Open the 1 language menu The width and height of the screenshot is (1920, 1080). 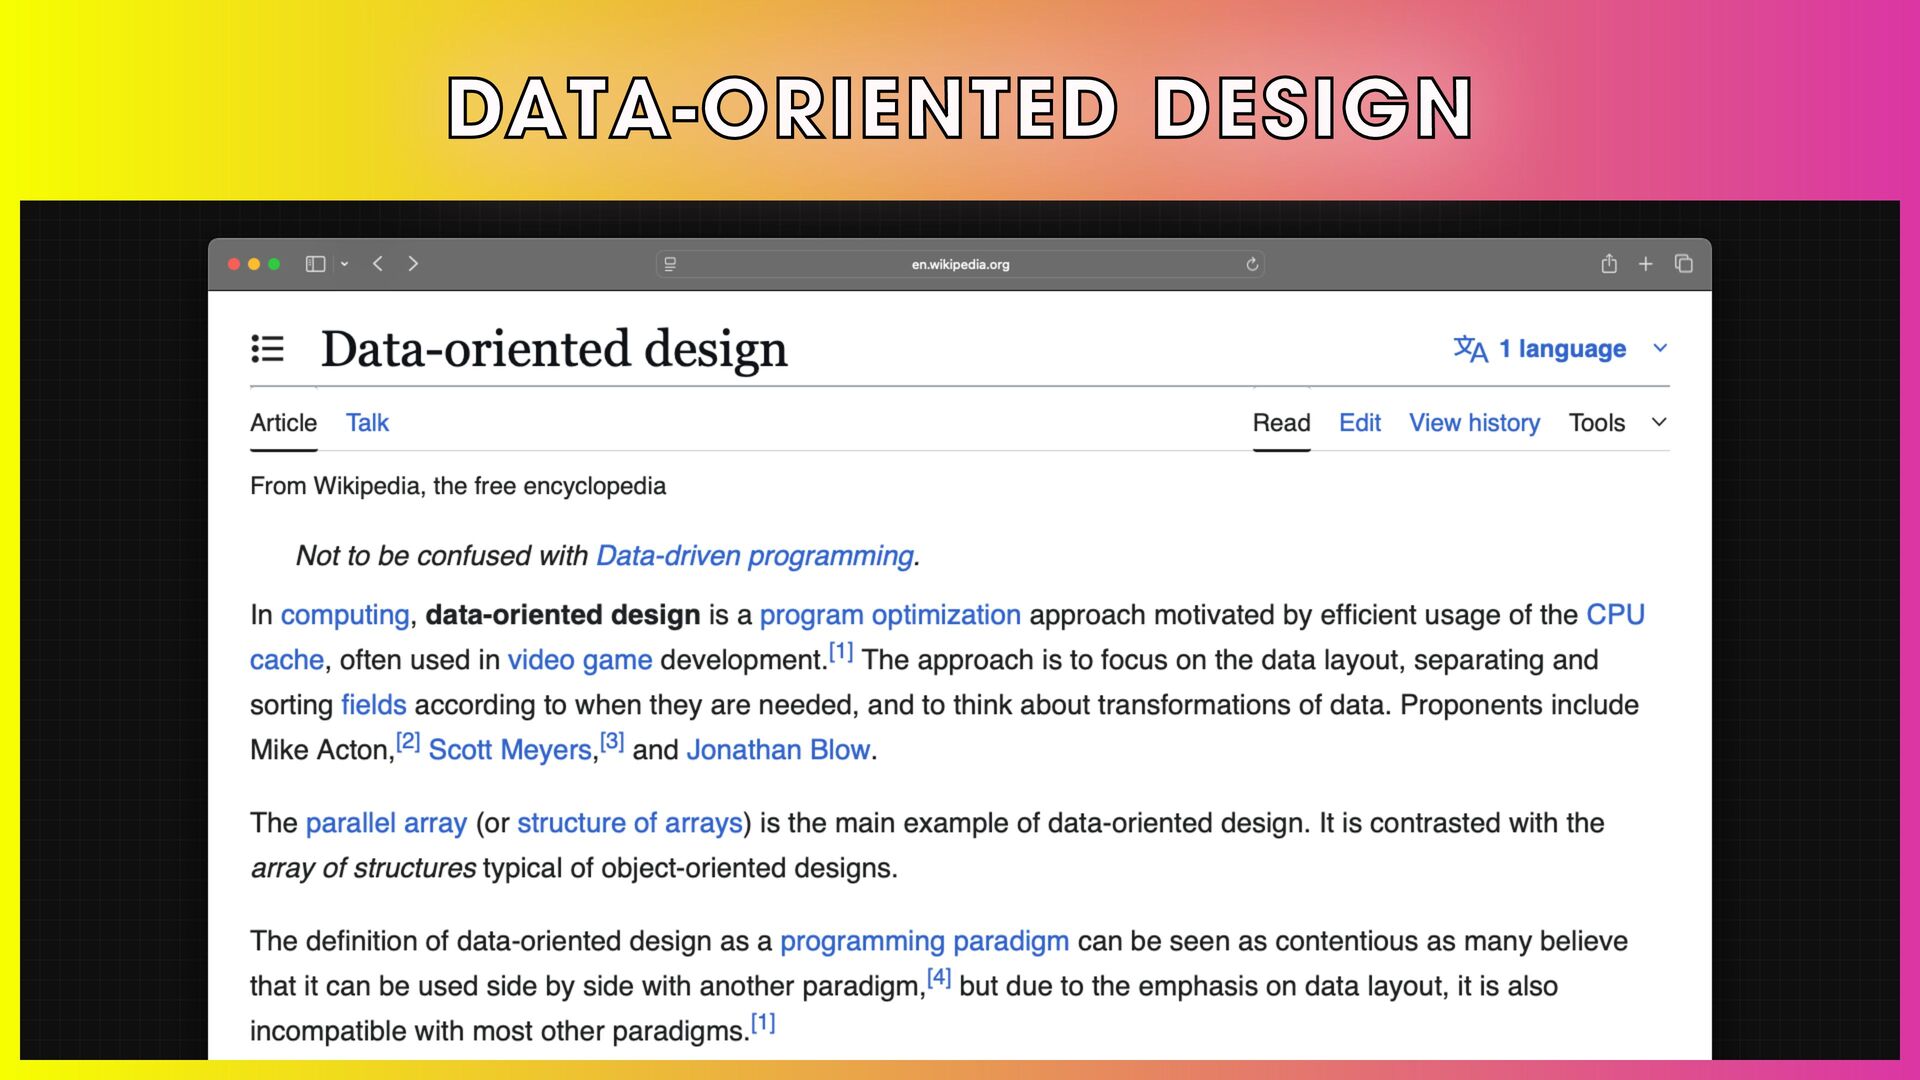click(1562, 348)
